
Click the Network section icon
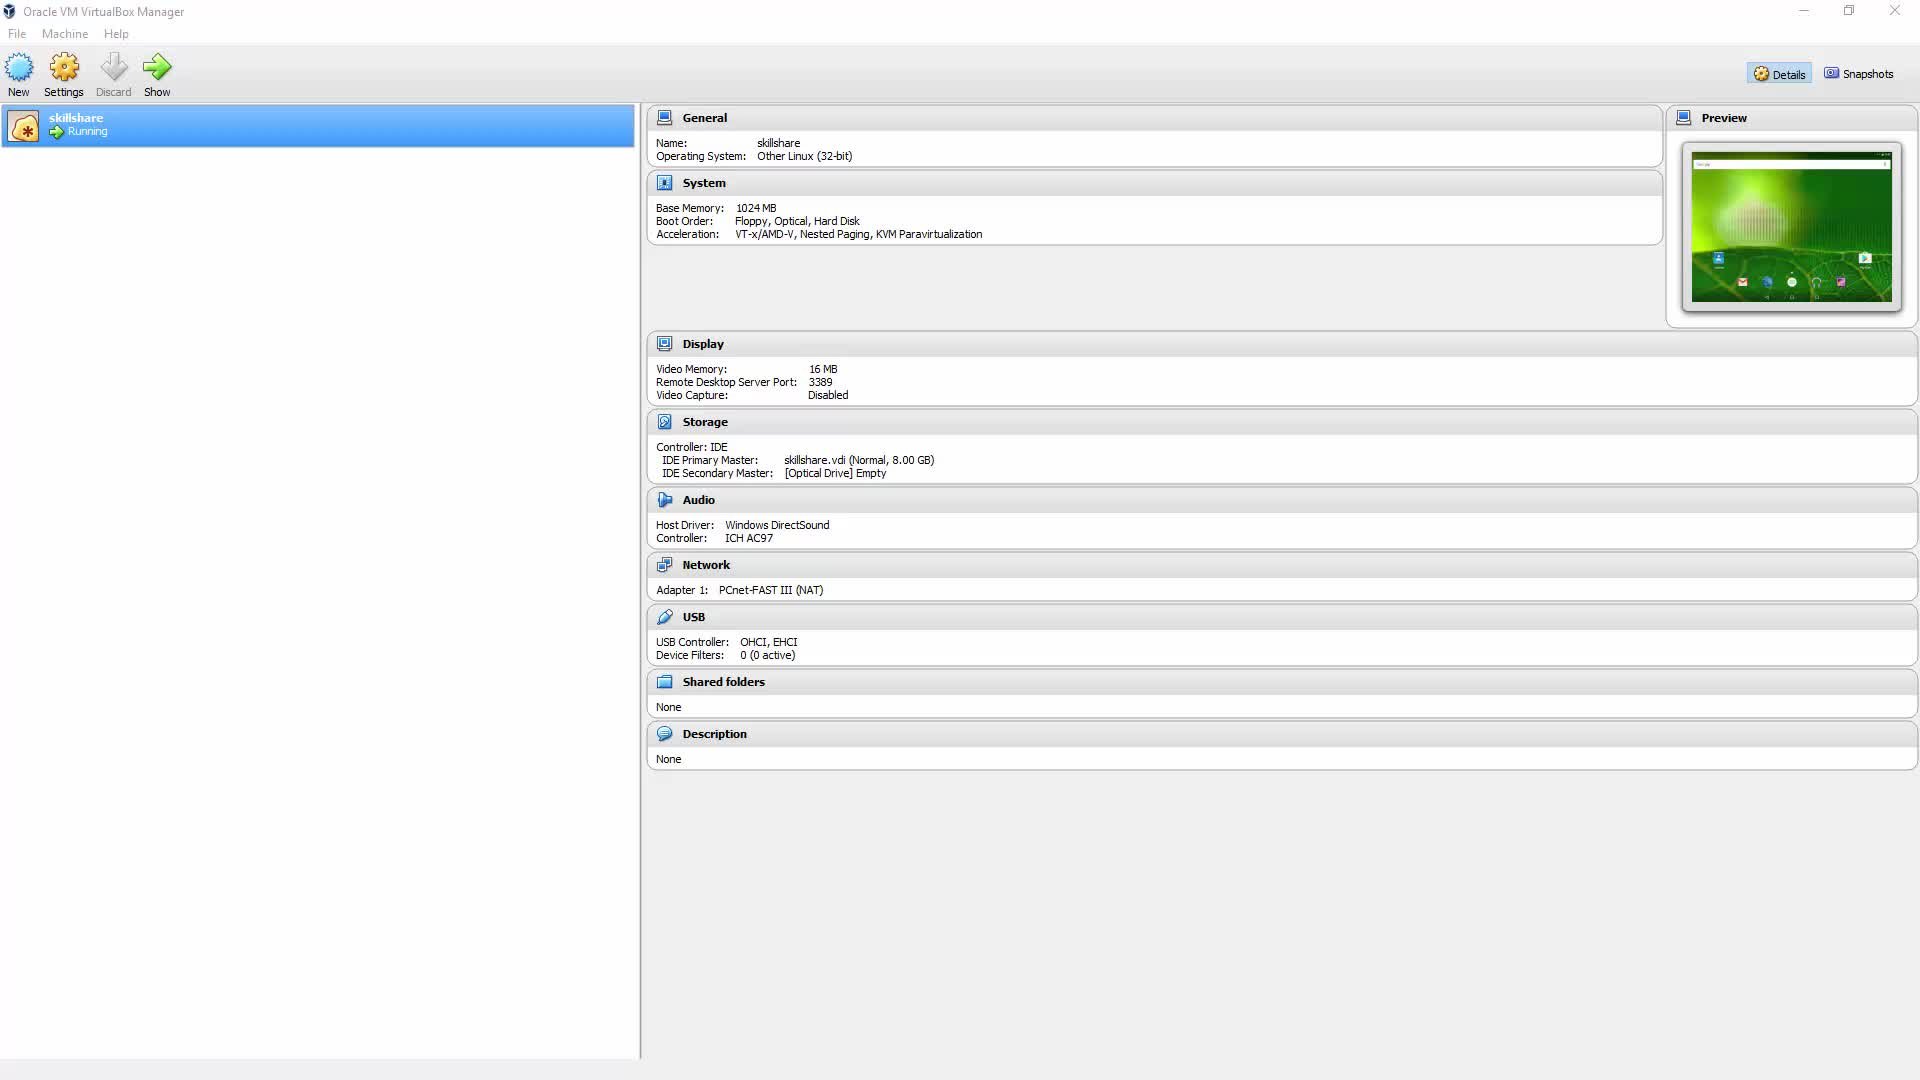coord(664,564)
